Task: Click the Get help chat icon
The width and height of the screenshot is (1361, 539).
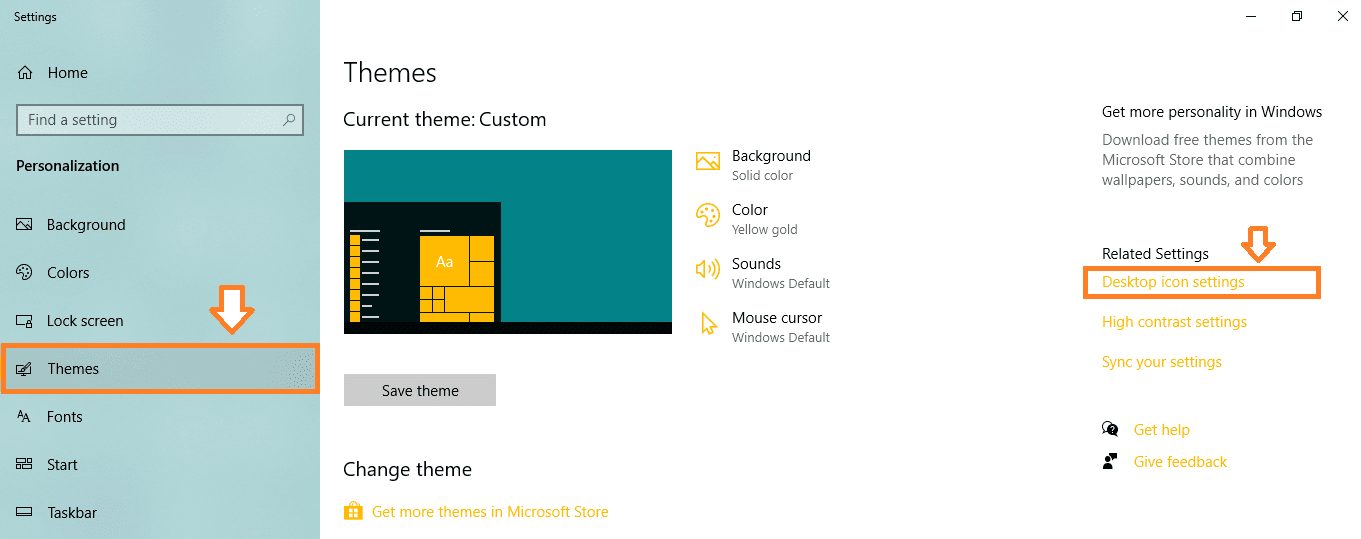Action: [x=1110, y=430]
